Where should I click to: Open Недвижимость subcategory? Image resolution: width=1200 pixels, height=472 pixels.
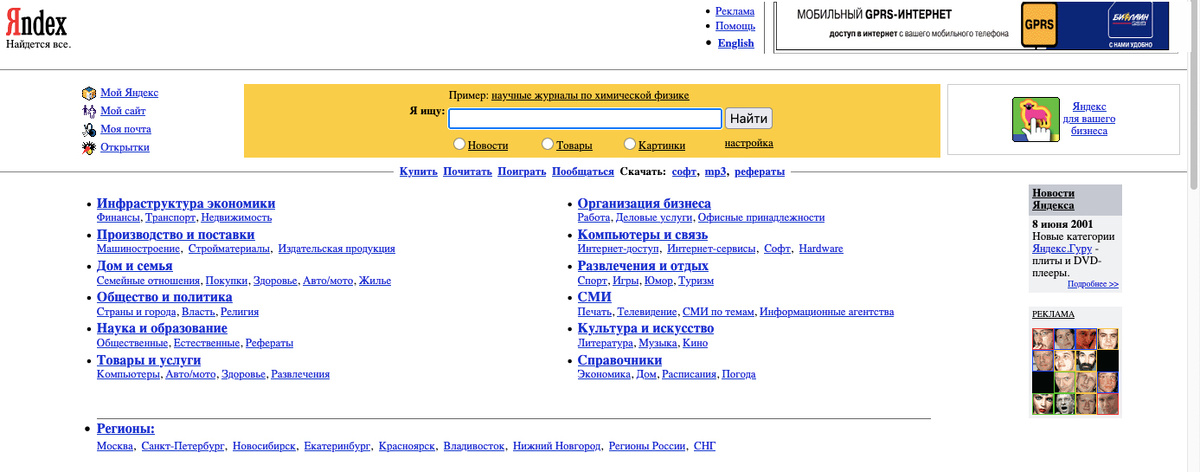coord(236,217)
